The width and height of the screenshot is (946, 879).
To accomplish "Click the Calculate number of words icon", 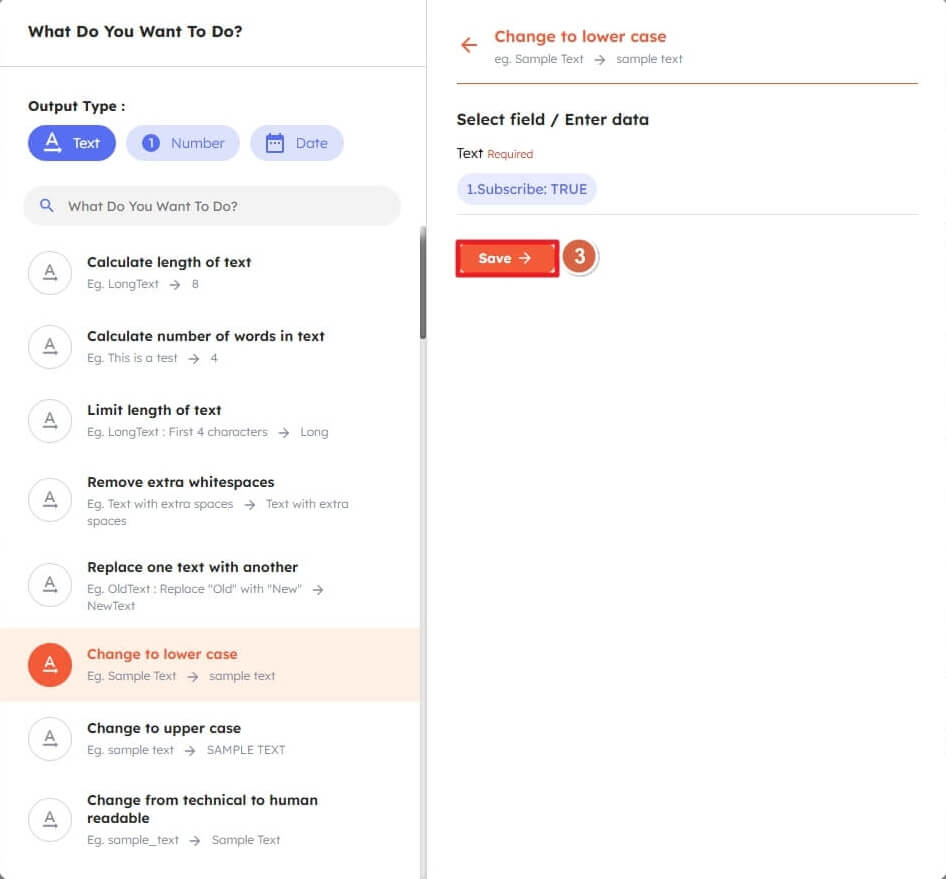I will pyautogui.click(x=50, y=346).
